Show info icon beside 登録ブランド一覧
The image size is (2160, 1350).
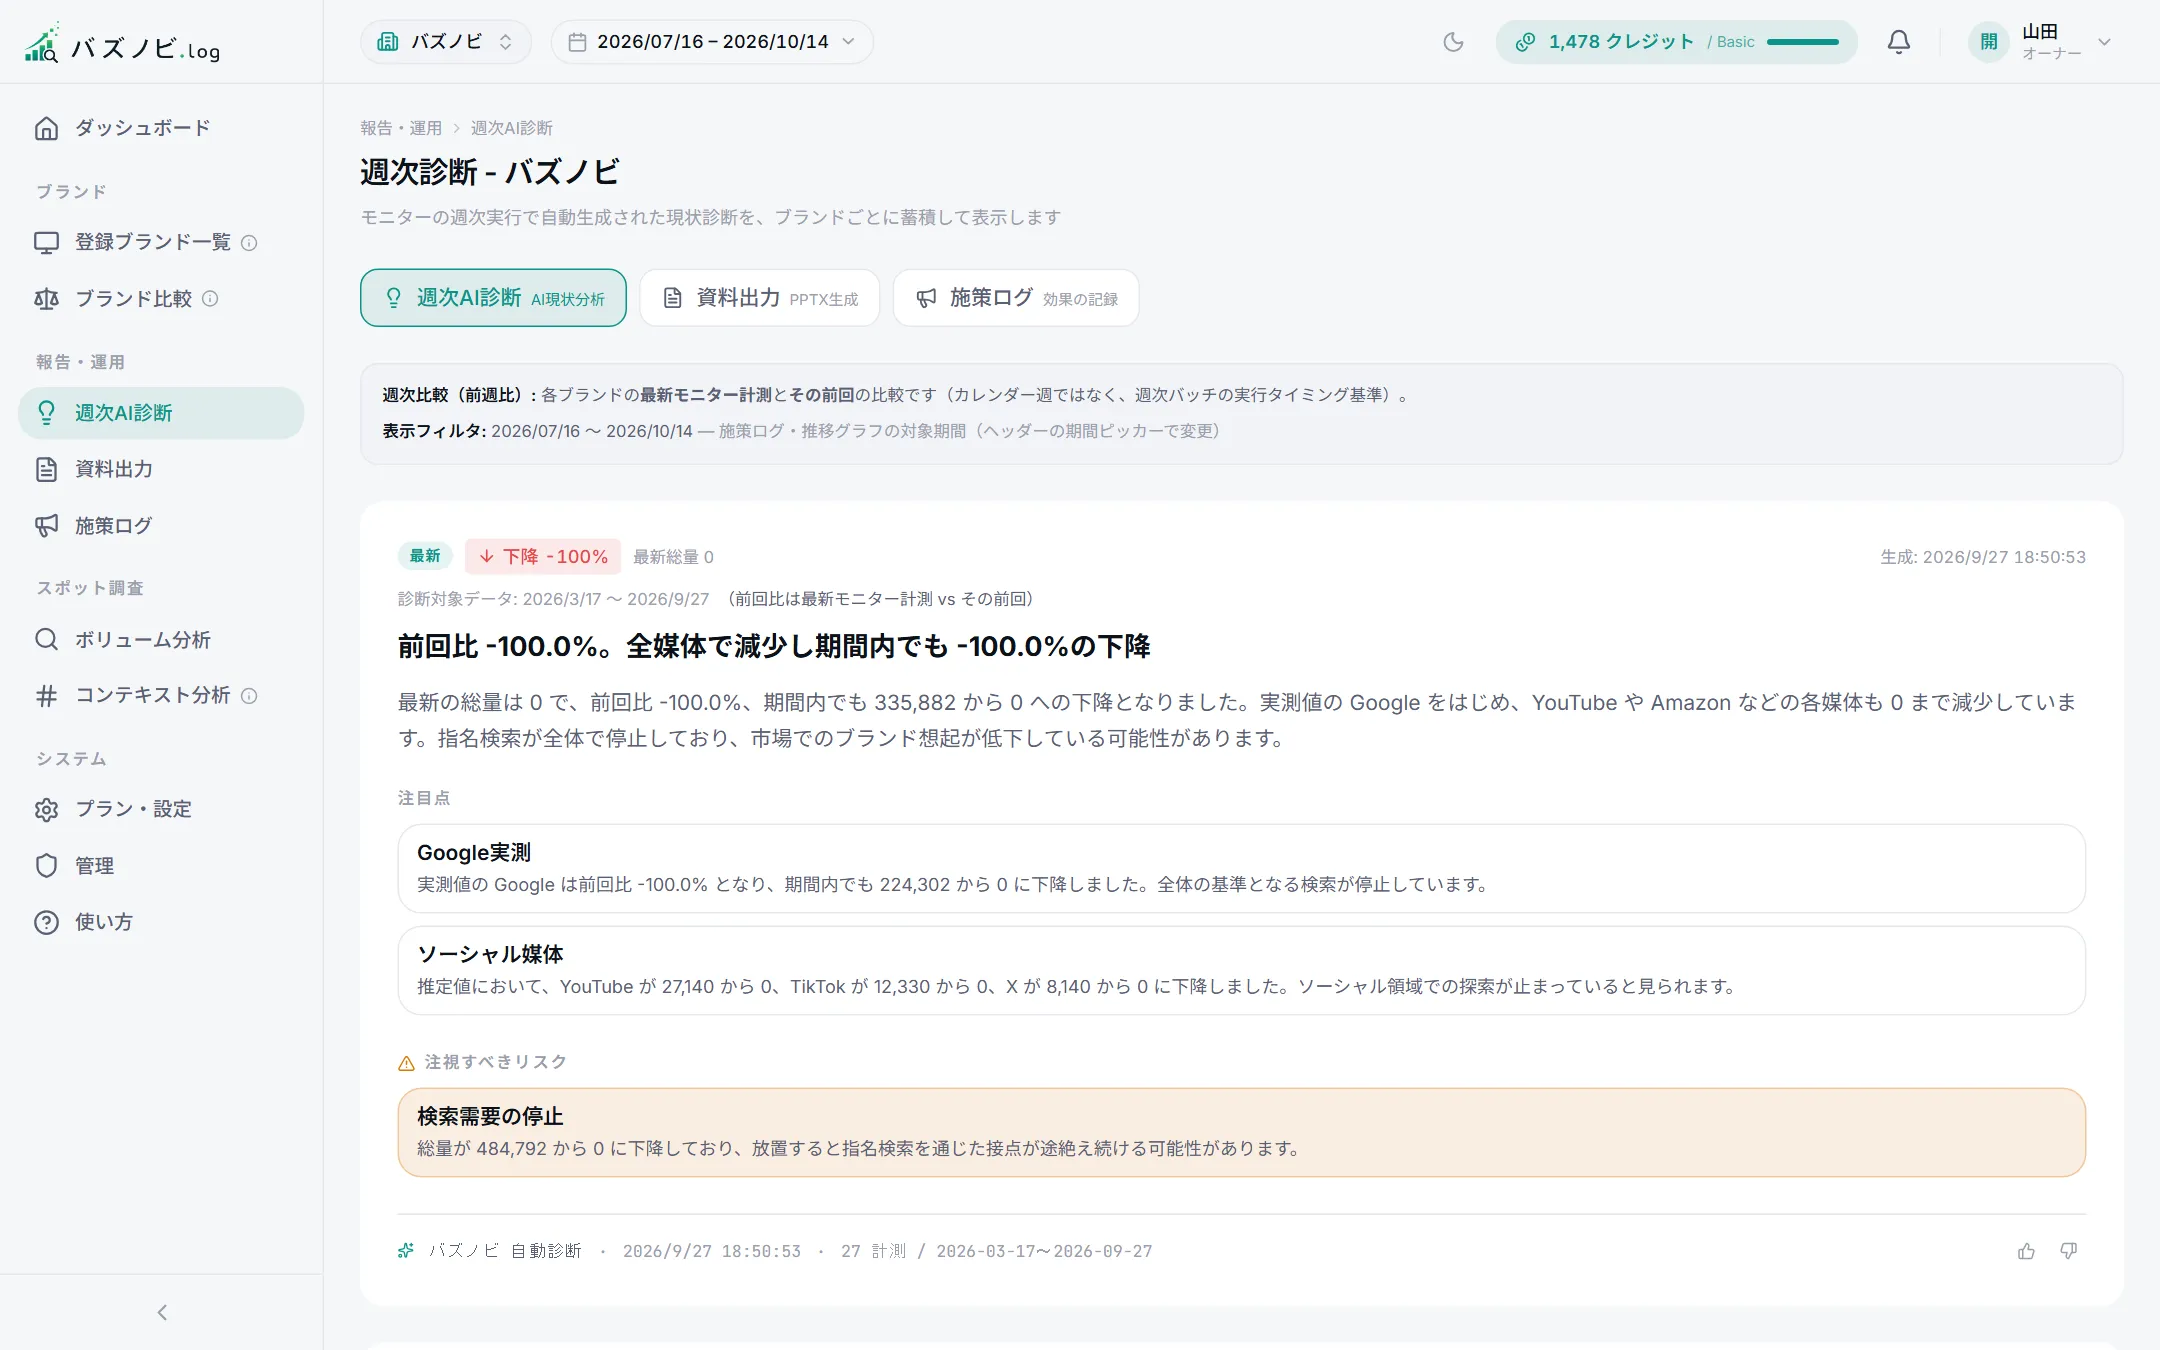pos(250,243)
